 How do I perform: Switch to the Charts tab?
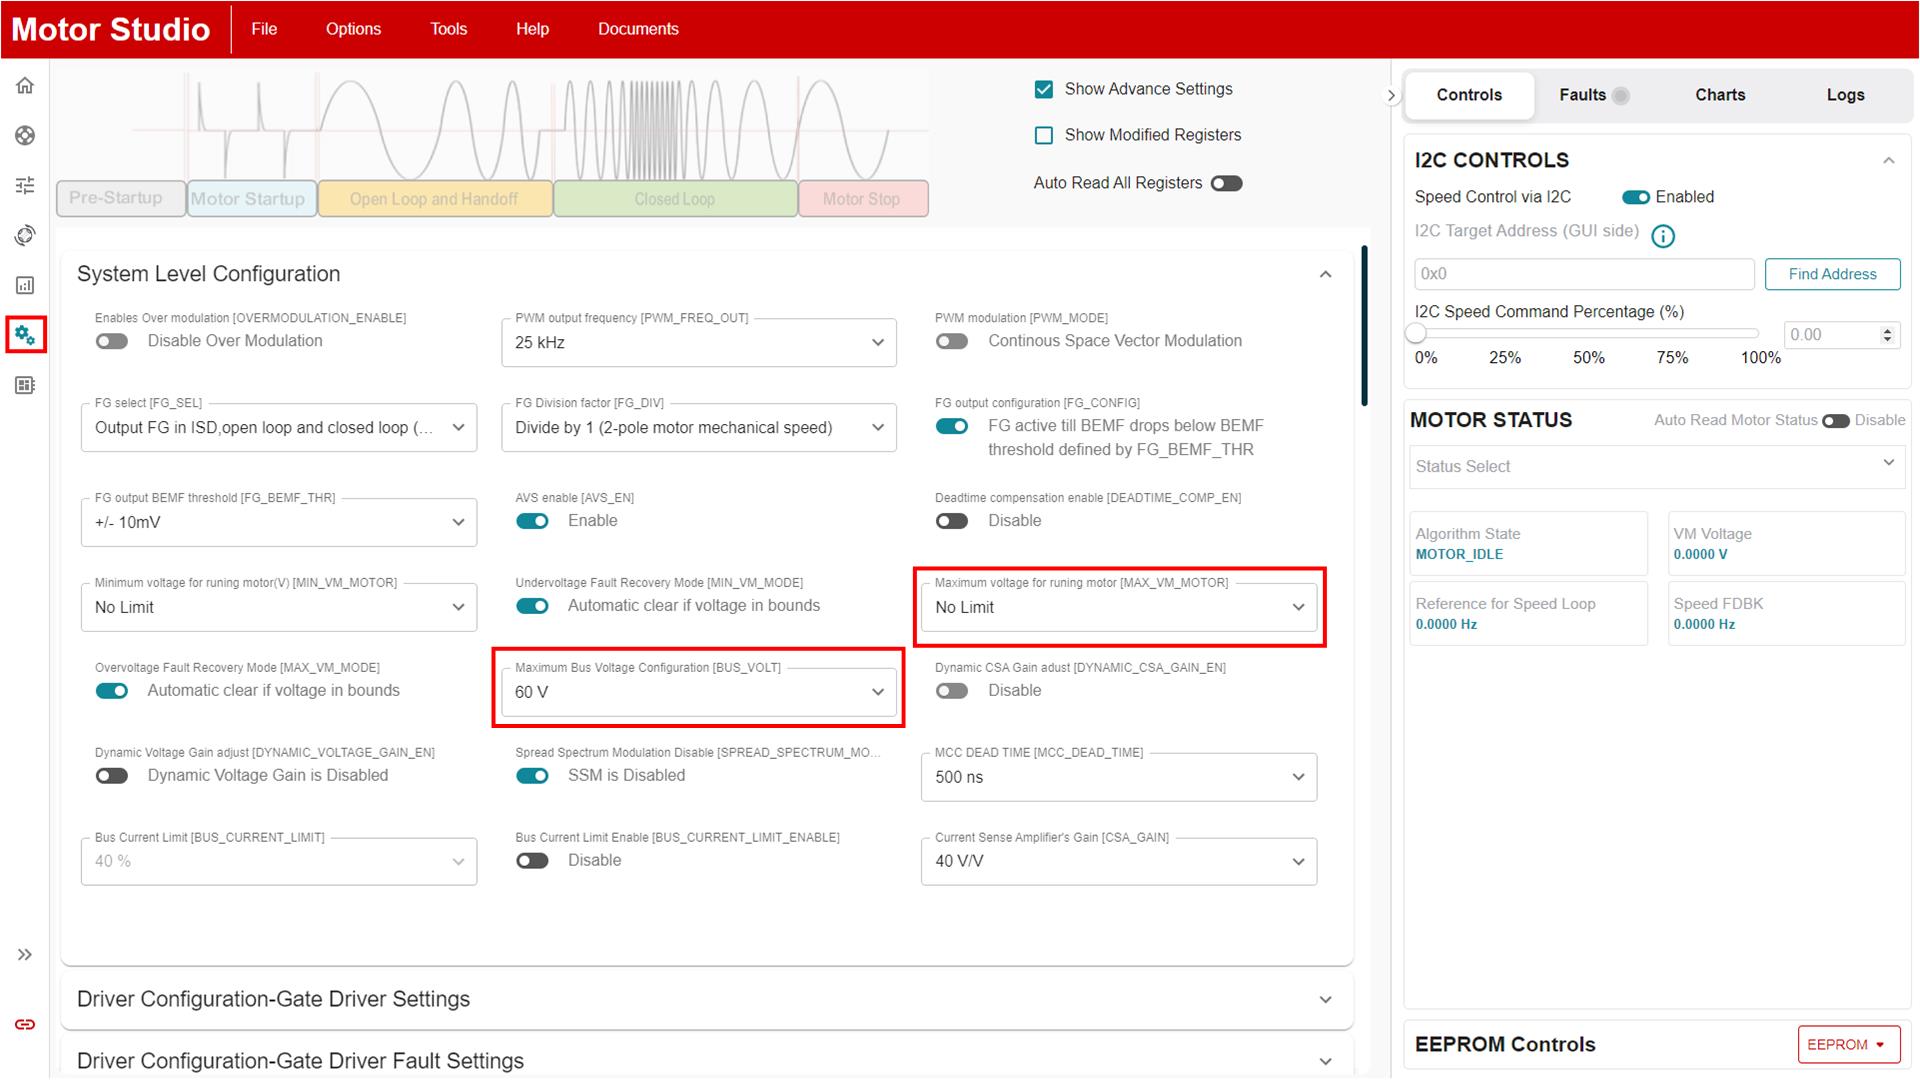click(1719, 95)
